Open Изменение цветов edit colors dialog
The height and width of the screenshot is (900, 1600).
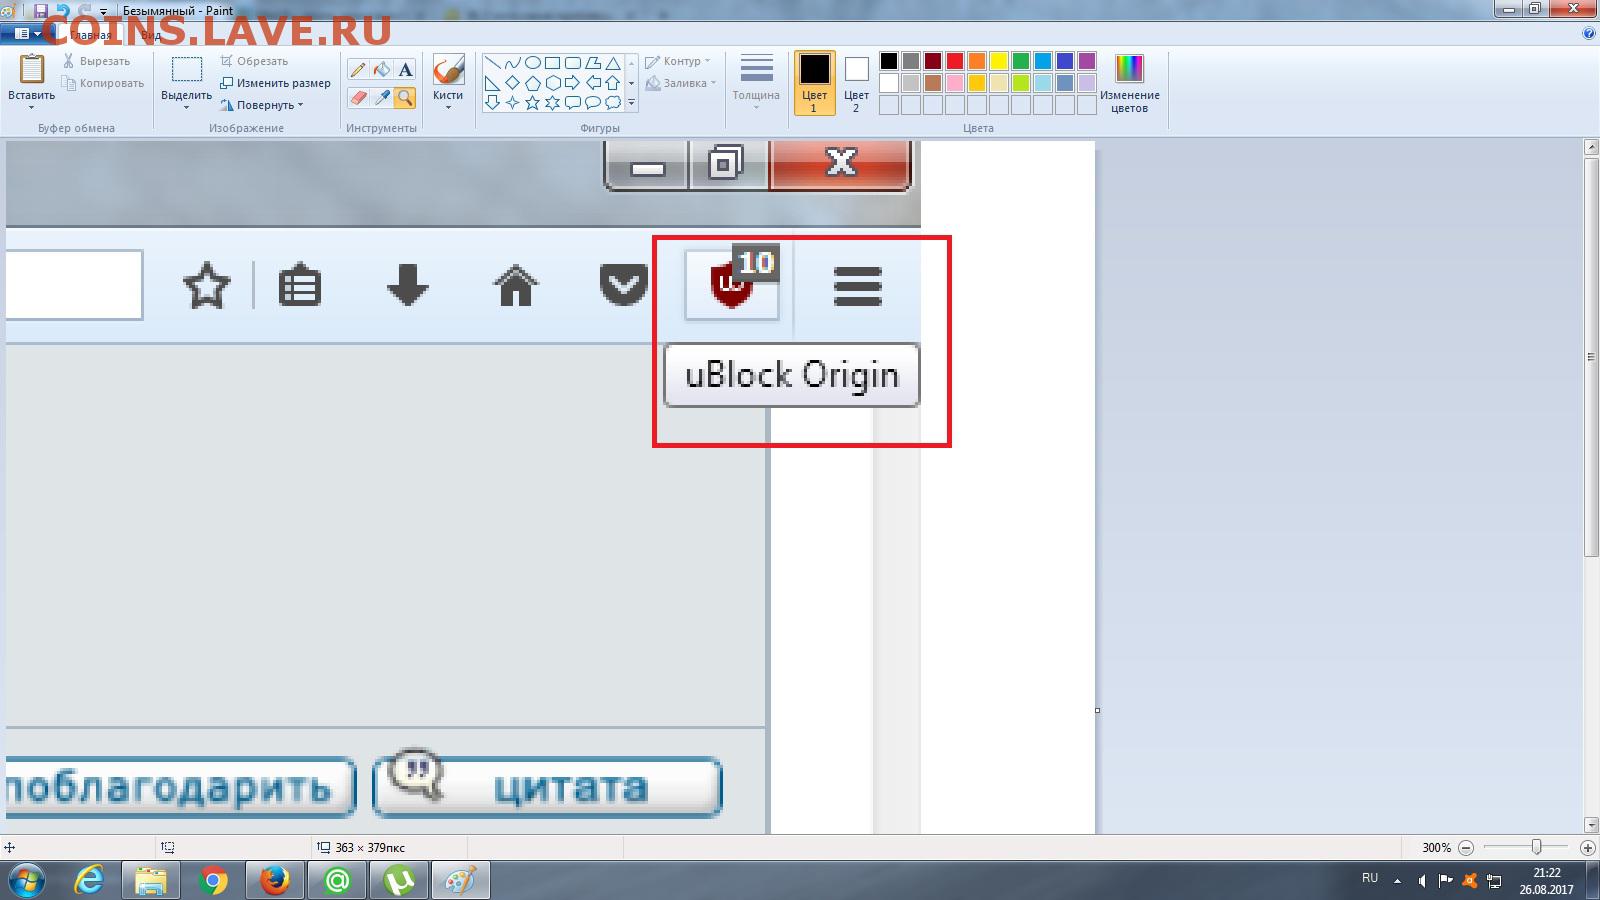click(x=1129, y=83)
